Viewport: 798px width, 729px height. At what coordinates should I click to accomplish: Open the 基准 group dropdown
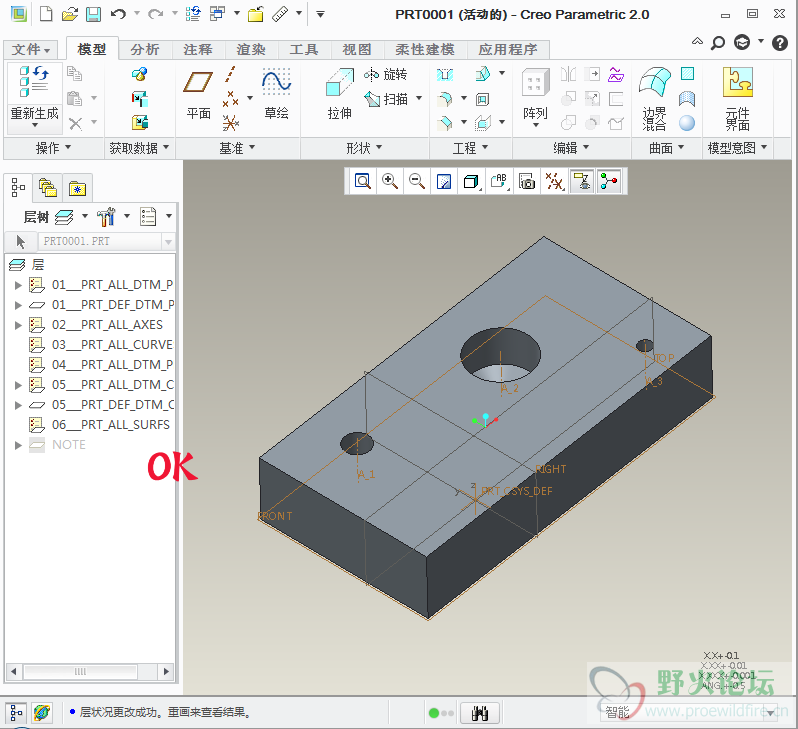pos(237,148)
